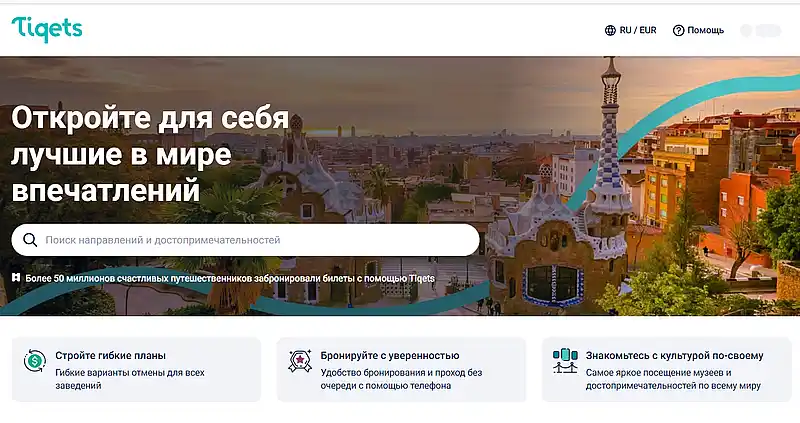Click Удобство бронирования description text
The height and width of the screenshot is (423, 800).
coord(401,379)
